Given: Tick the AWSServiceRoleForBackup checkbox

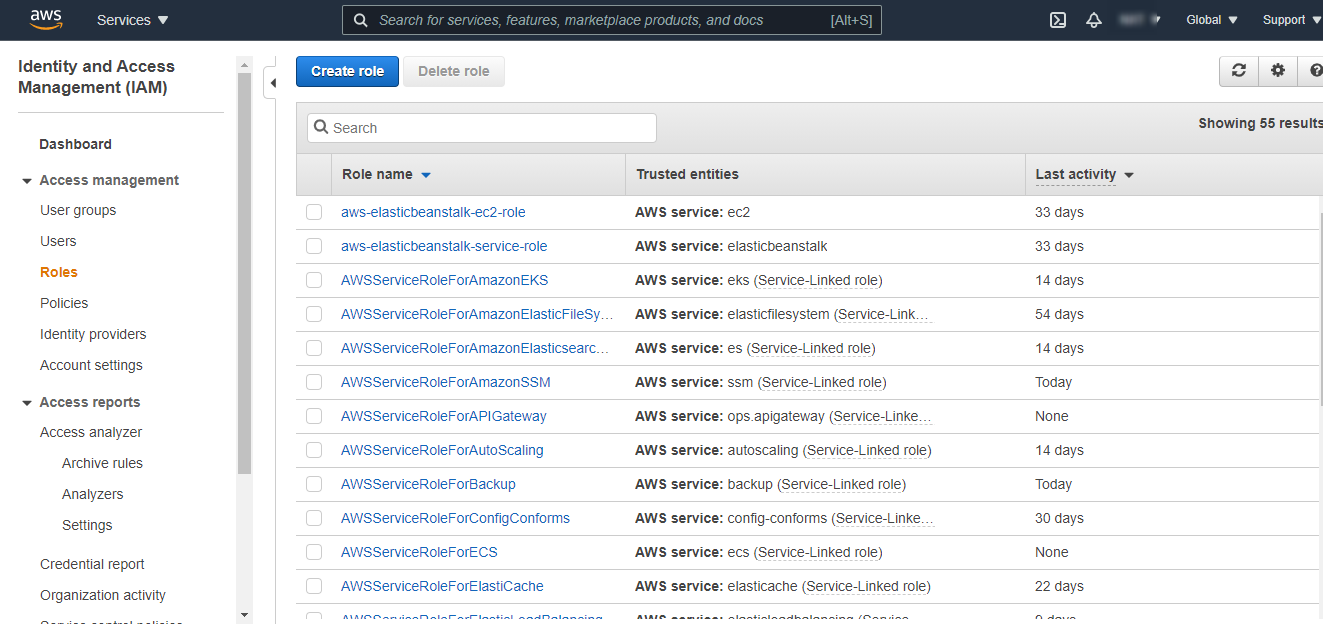Looking at the screenshot, I should tap(314, 484).
